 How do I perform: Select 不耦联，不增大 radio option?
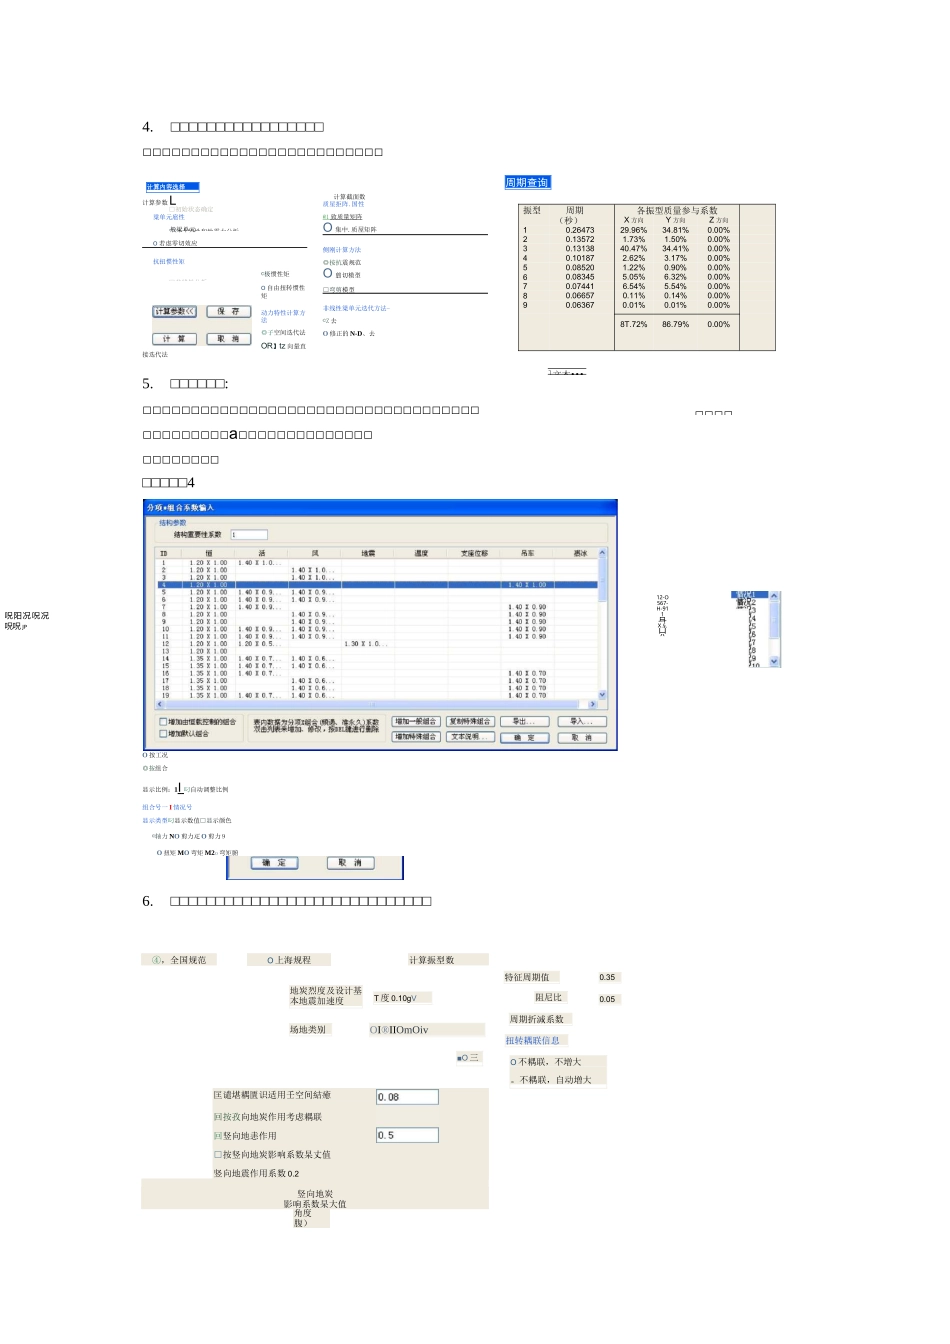click(x=513, y=1063)
